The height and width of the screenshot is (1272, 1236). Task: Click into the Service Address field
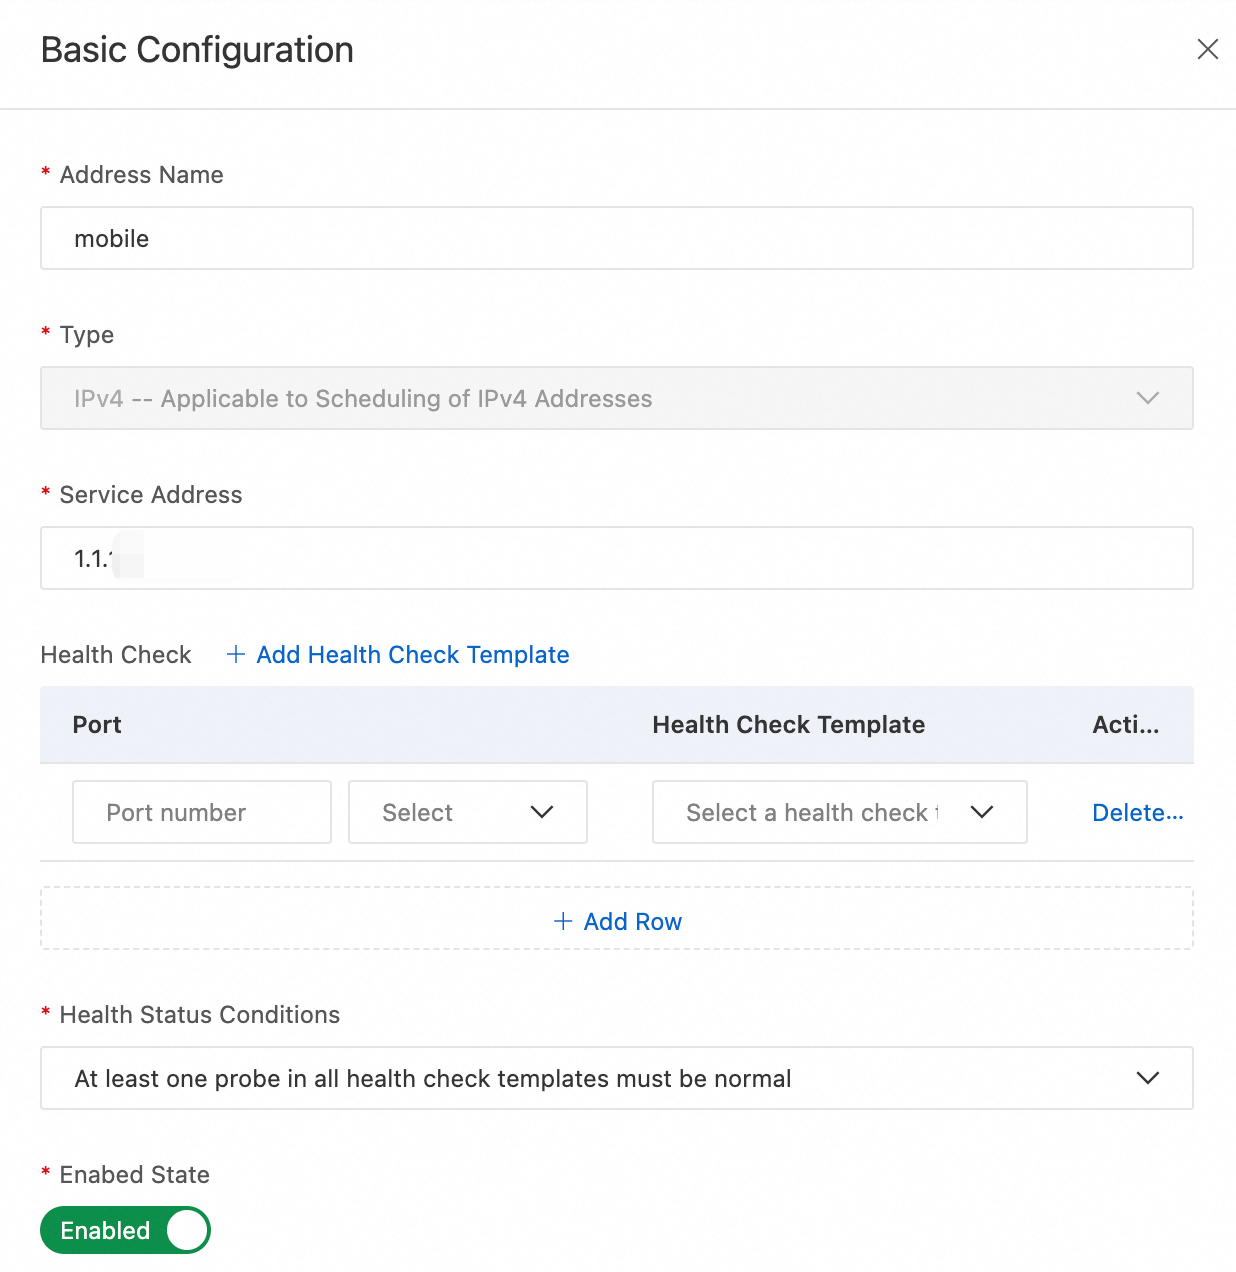click(x=616, y=558)
